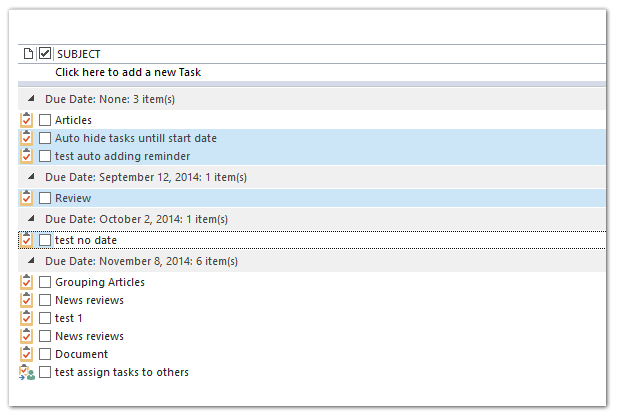Collapse the November 8, 2014 group
Image resolution: width=617 pixels, height=419 pixels.
(31, 261)
